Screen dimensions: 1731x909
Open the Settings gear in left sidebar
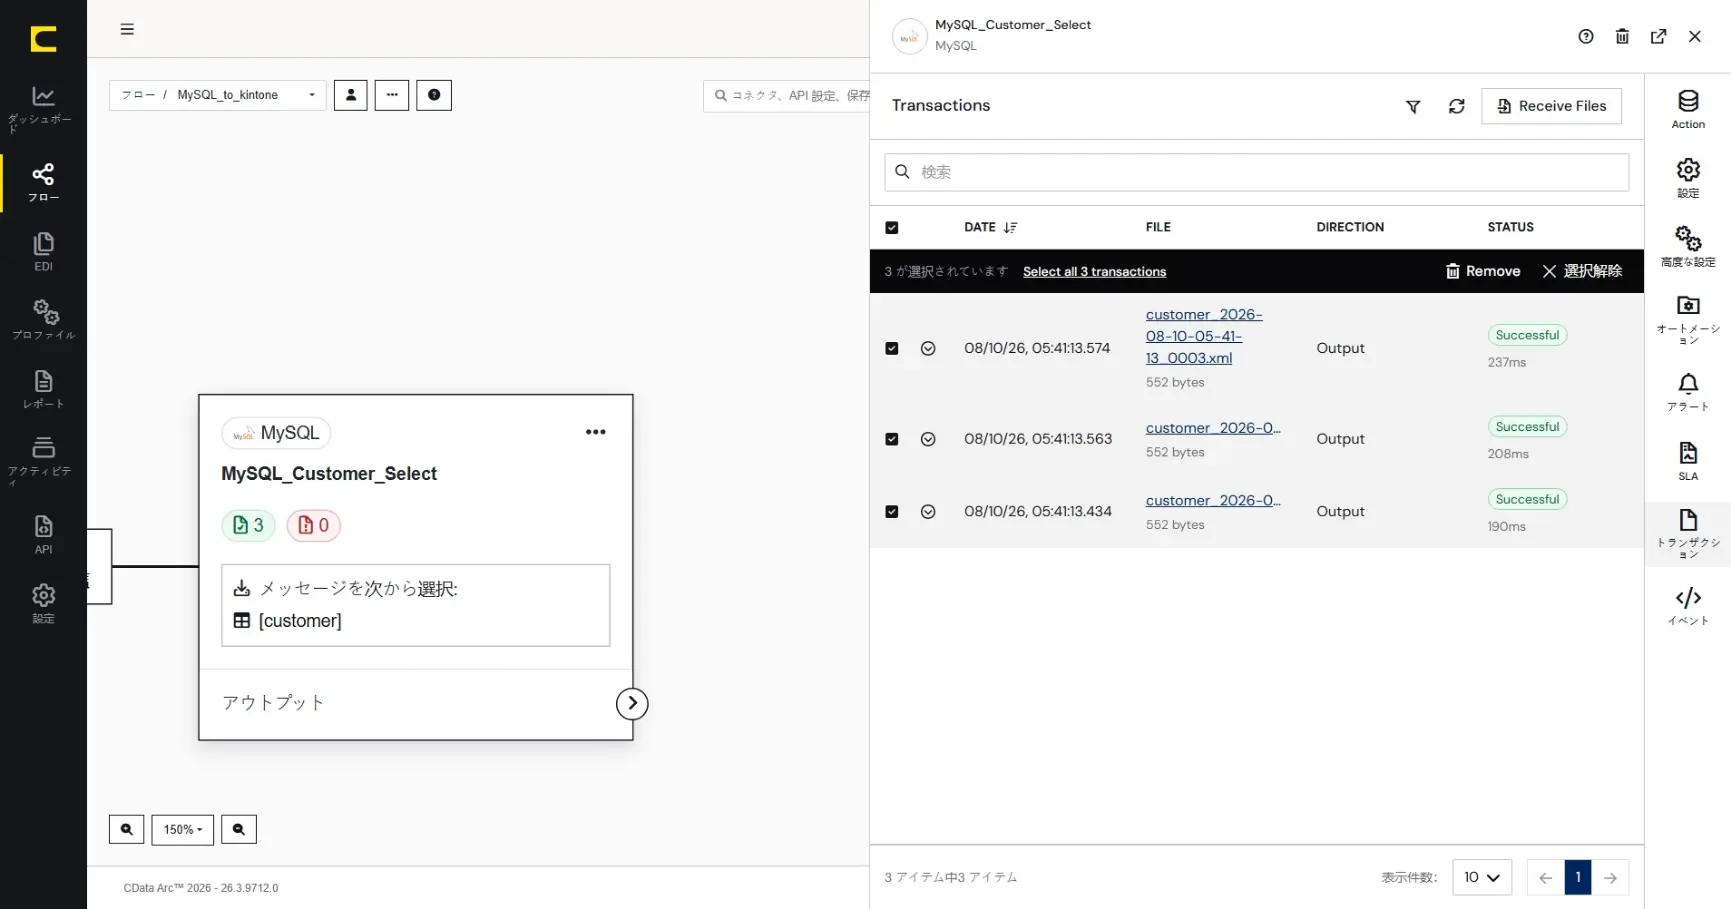coord(43,603)
